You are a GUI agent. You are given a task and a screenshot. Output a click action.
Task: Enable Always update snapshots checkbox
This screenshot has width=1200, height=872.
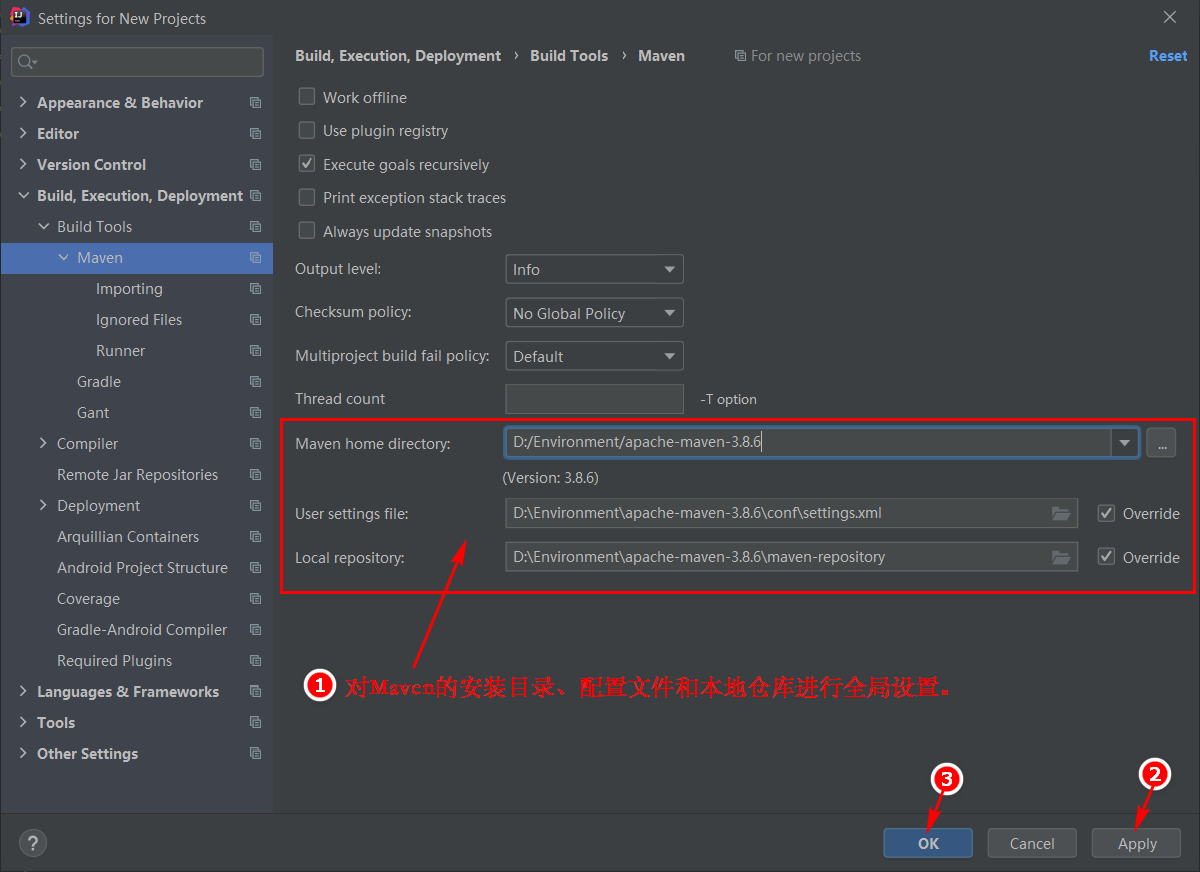coord(307,231)
